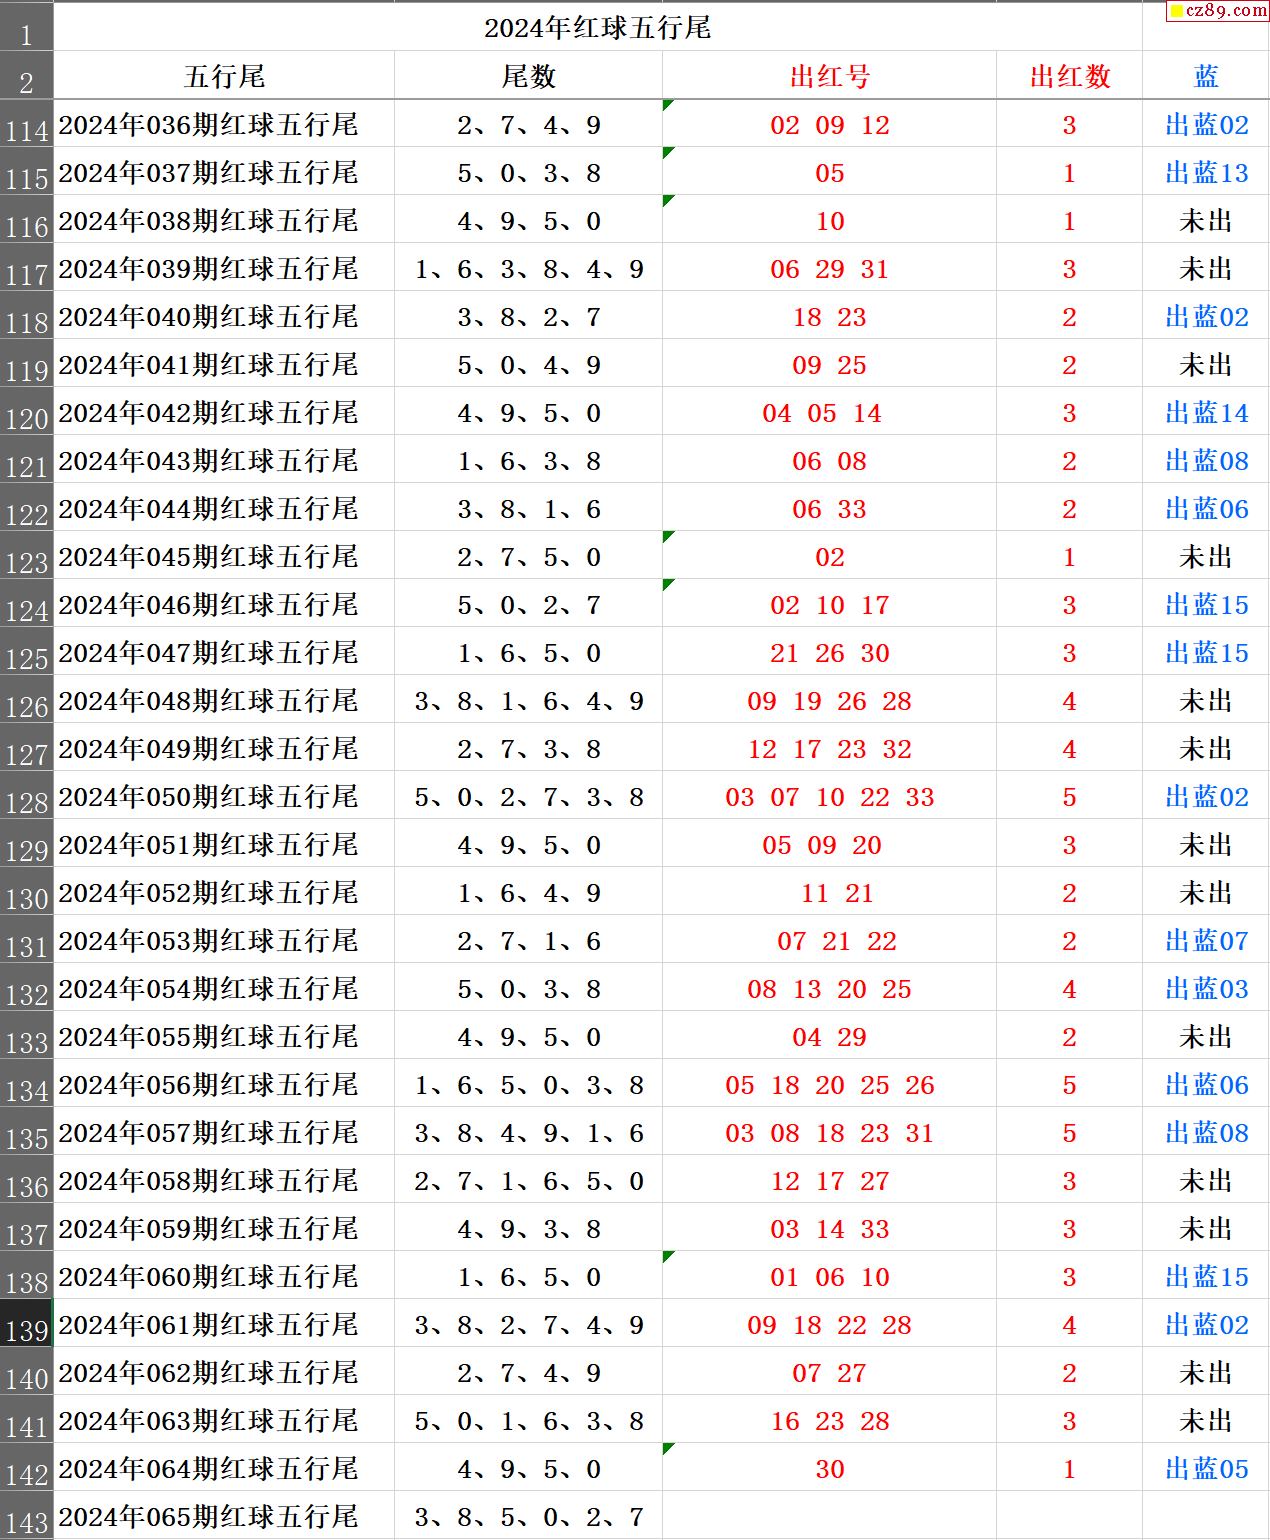Viewport: 1270px width, 1540px height.
Task: Click red numbers 05 18 20 25 26
Action: point(829,1084)
